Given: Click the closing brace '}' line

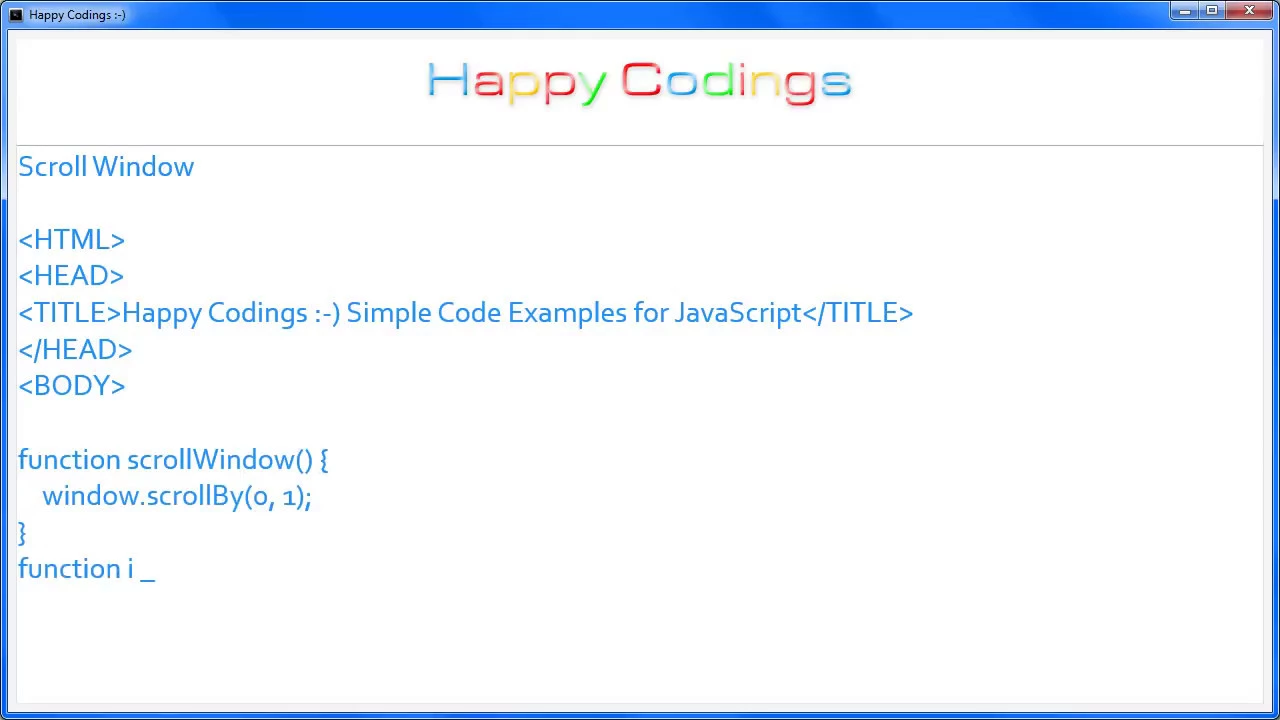Looking at the screenshot, I should point(22,532).
